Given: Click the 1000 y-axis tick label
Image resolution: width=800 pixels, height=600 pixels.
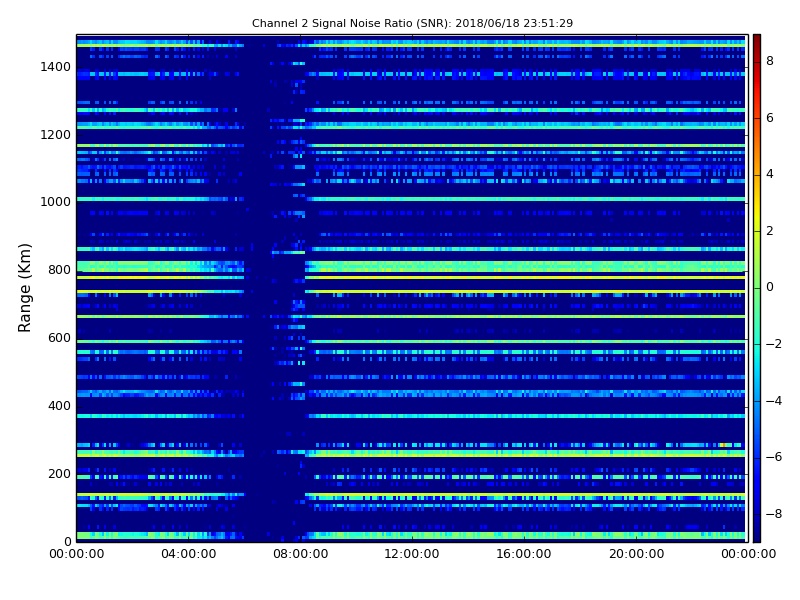Looking at the screenshot, I should [56, 202].
